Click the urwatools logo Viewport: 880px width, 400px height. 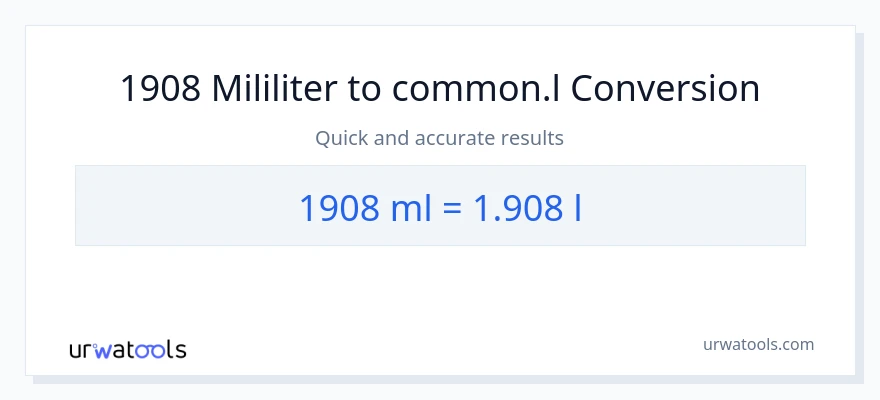tap(127, 349)
